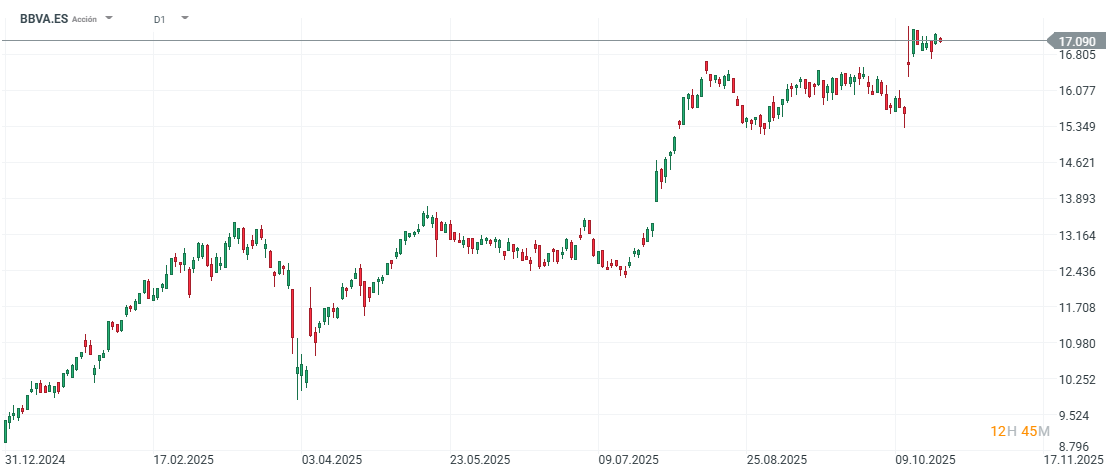Click the 10.252 price axis label
Viewport: 1119px width, 476px height.
click(1077, 380)
